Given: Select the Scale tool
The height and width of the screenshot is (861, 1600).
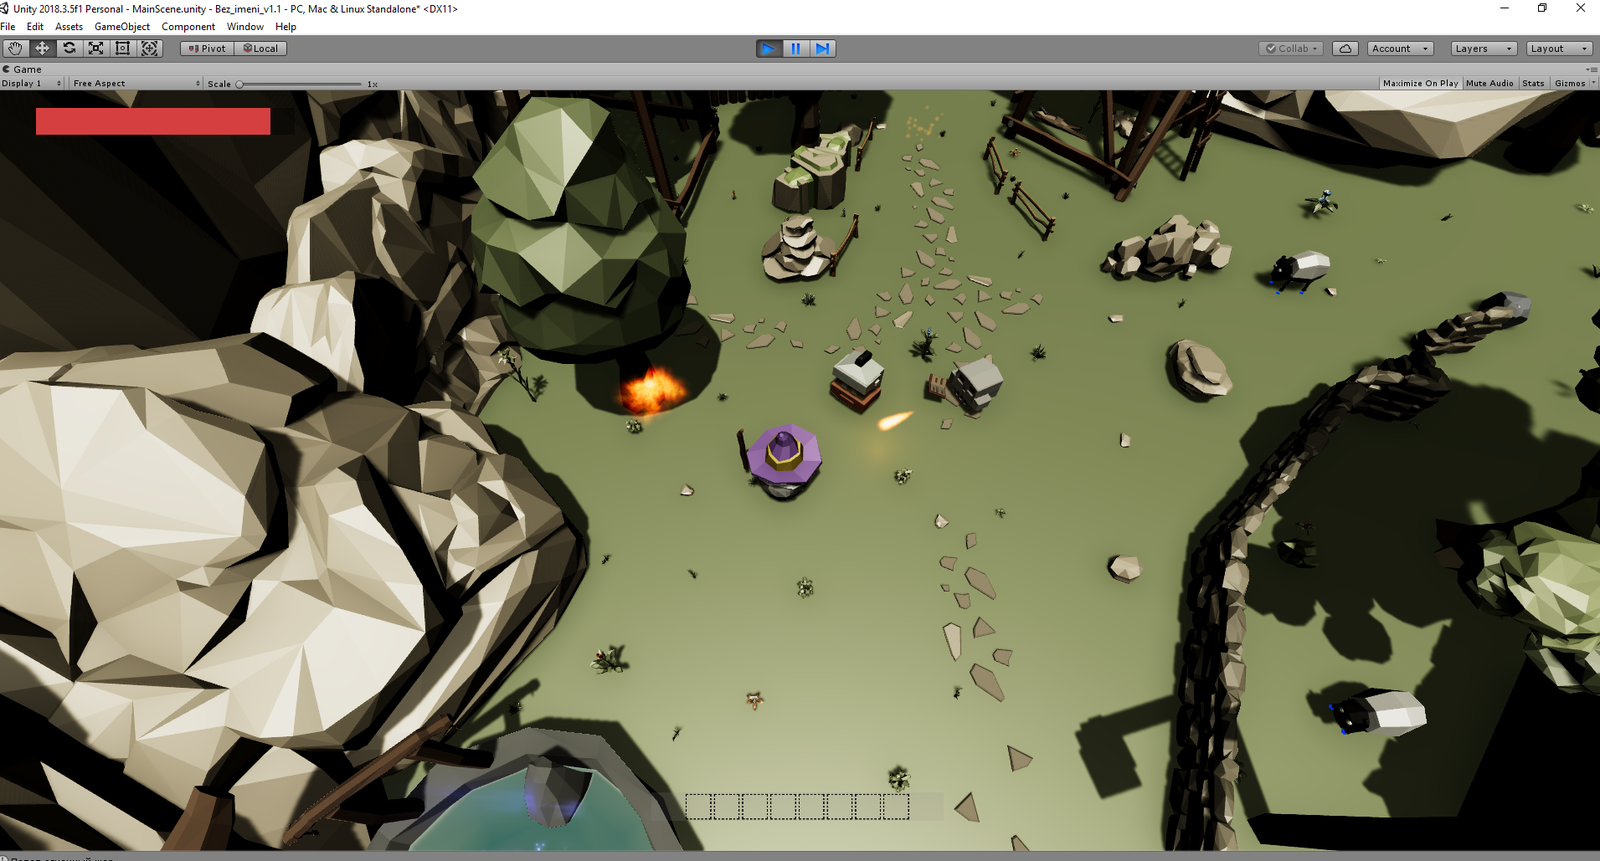Looking at the screenshot, I should coord(96,48).
